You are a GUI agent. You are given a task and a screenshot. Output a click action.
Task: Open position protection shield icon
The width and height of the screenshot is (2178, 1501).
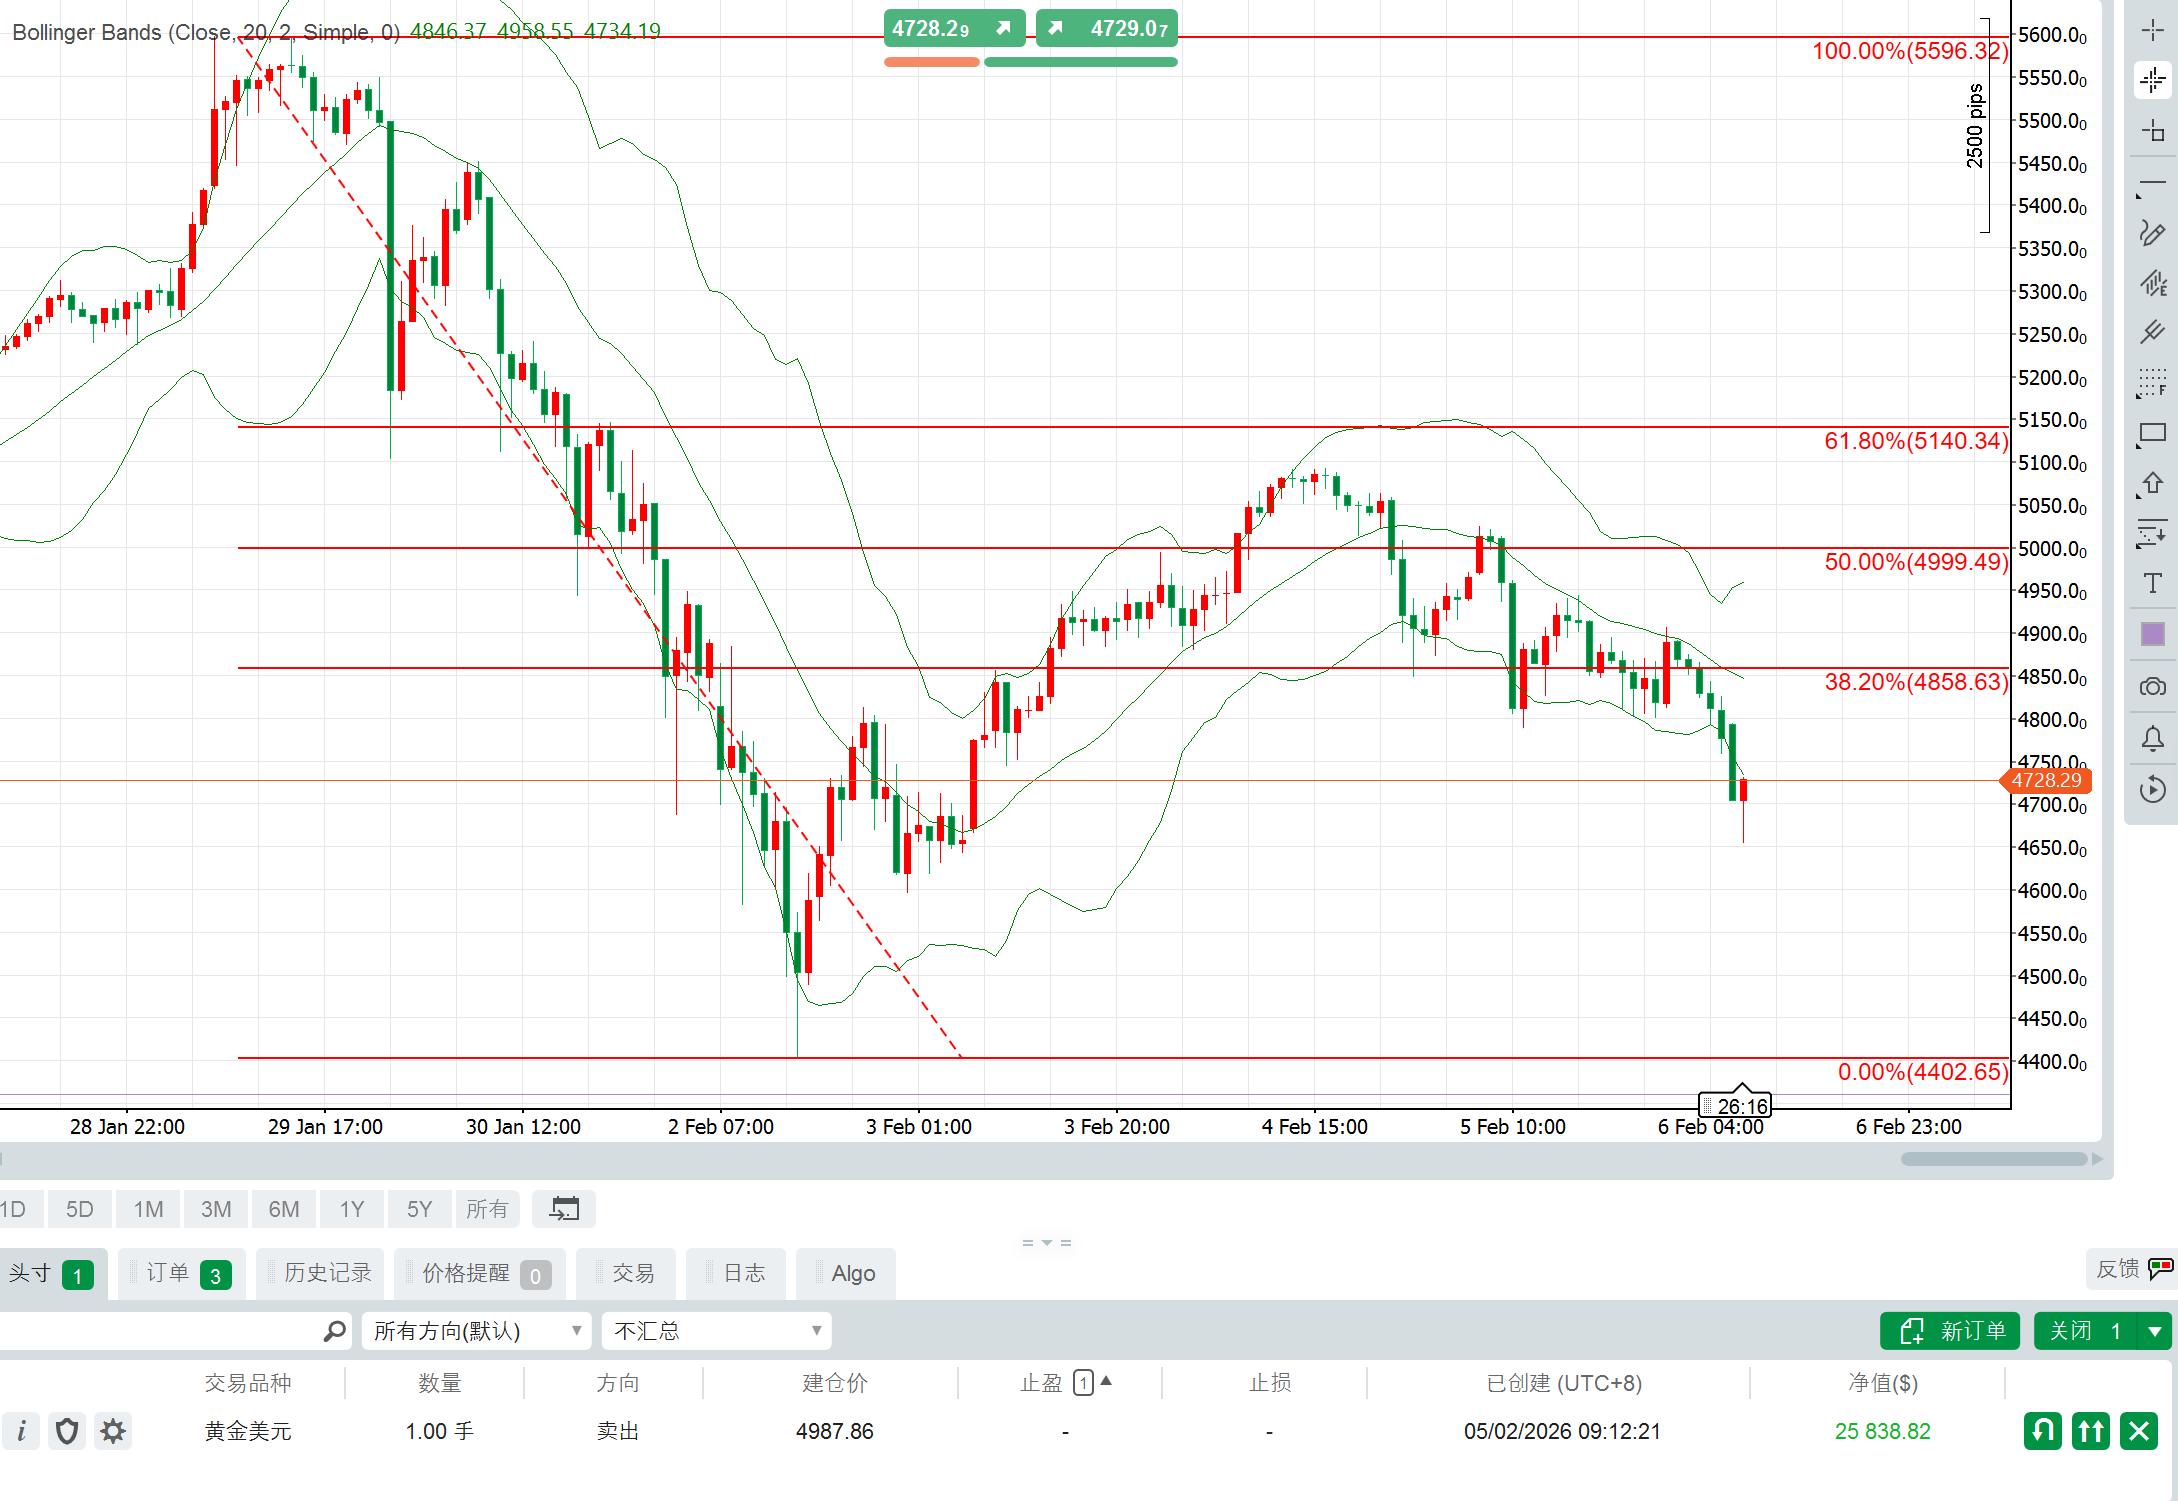(67, 1431)
